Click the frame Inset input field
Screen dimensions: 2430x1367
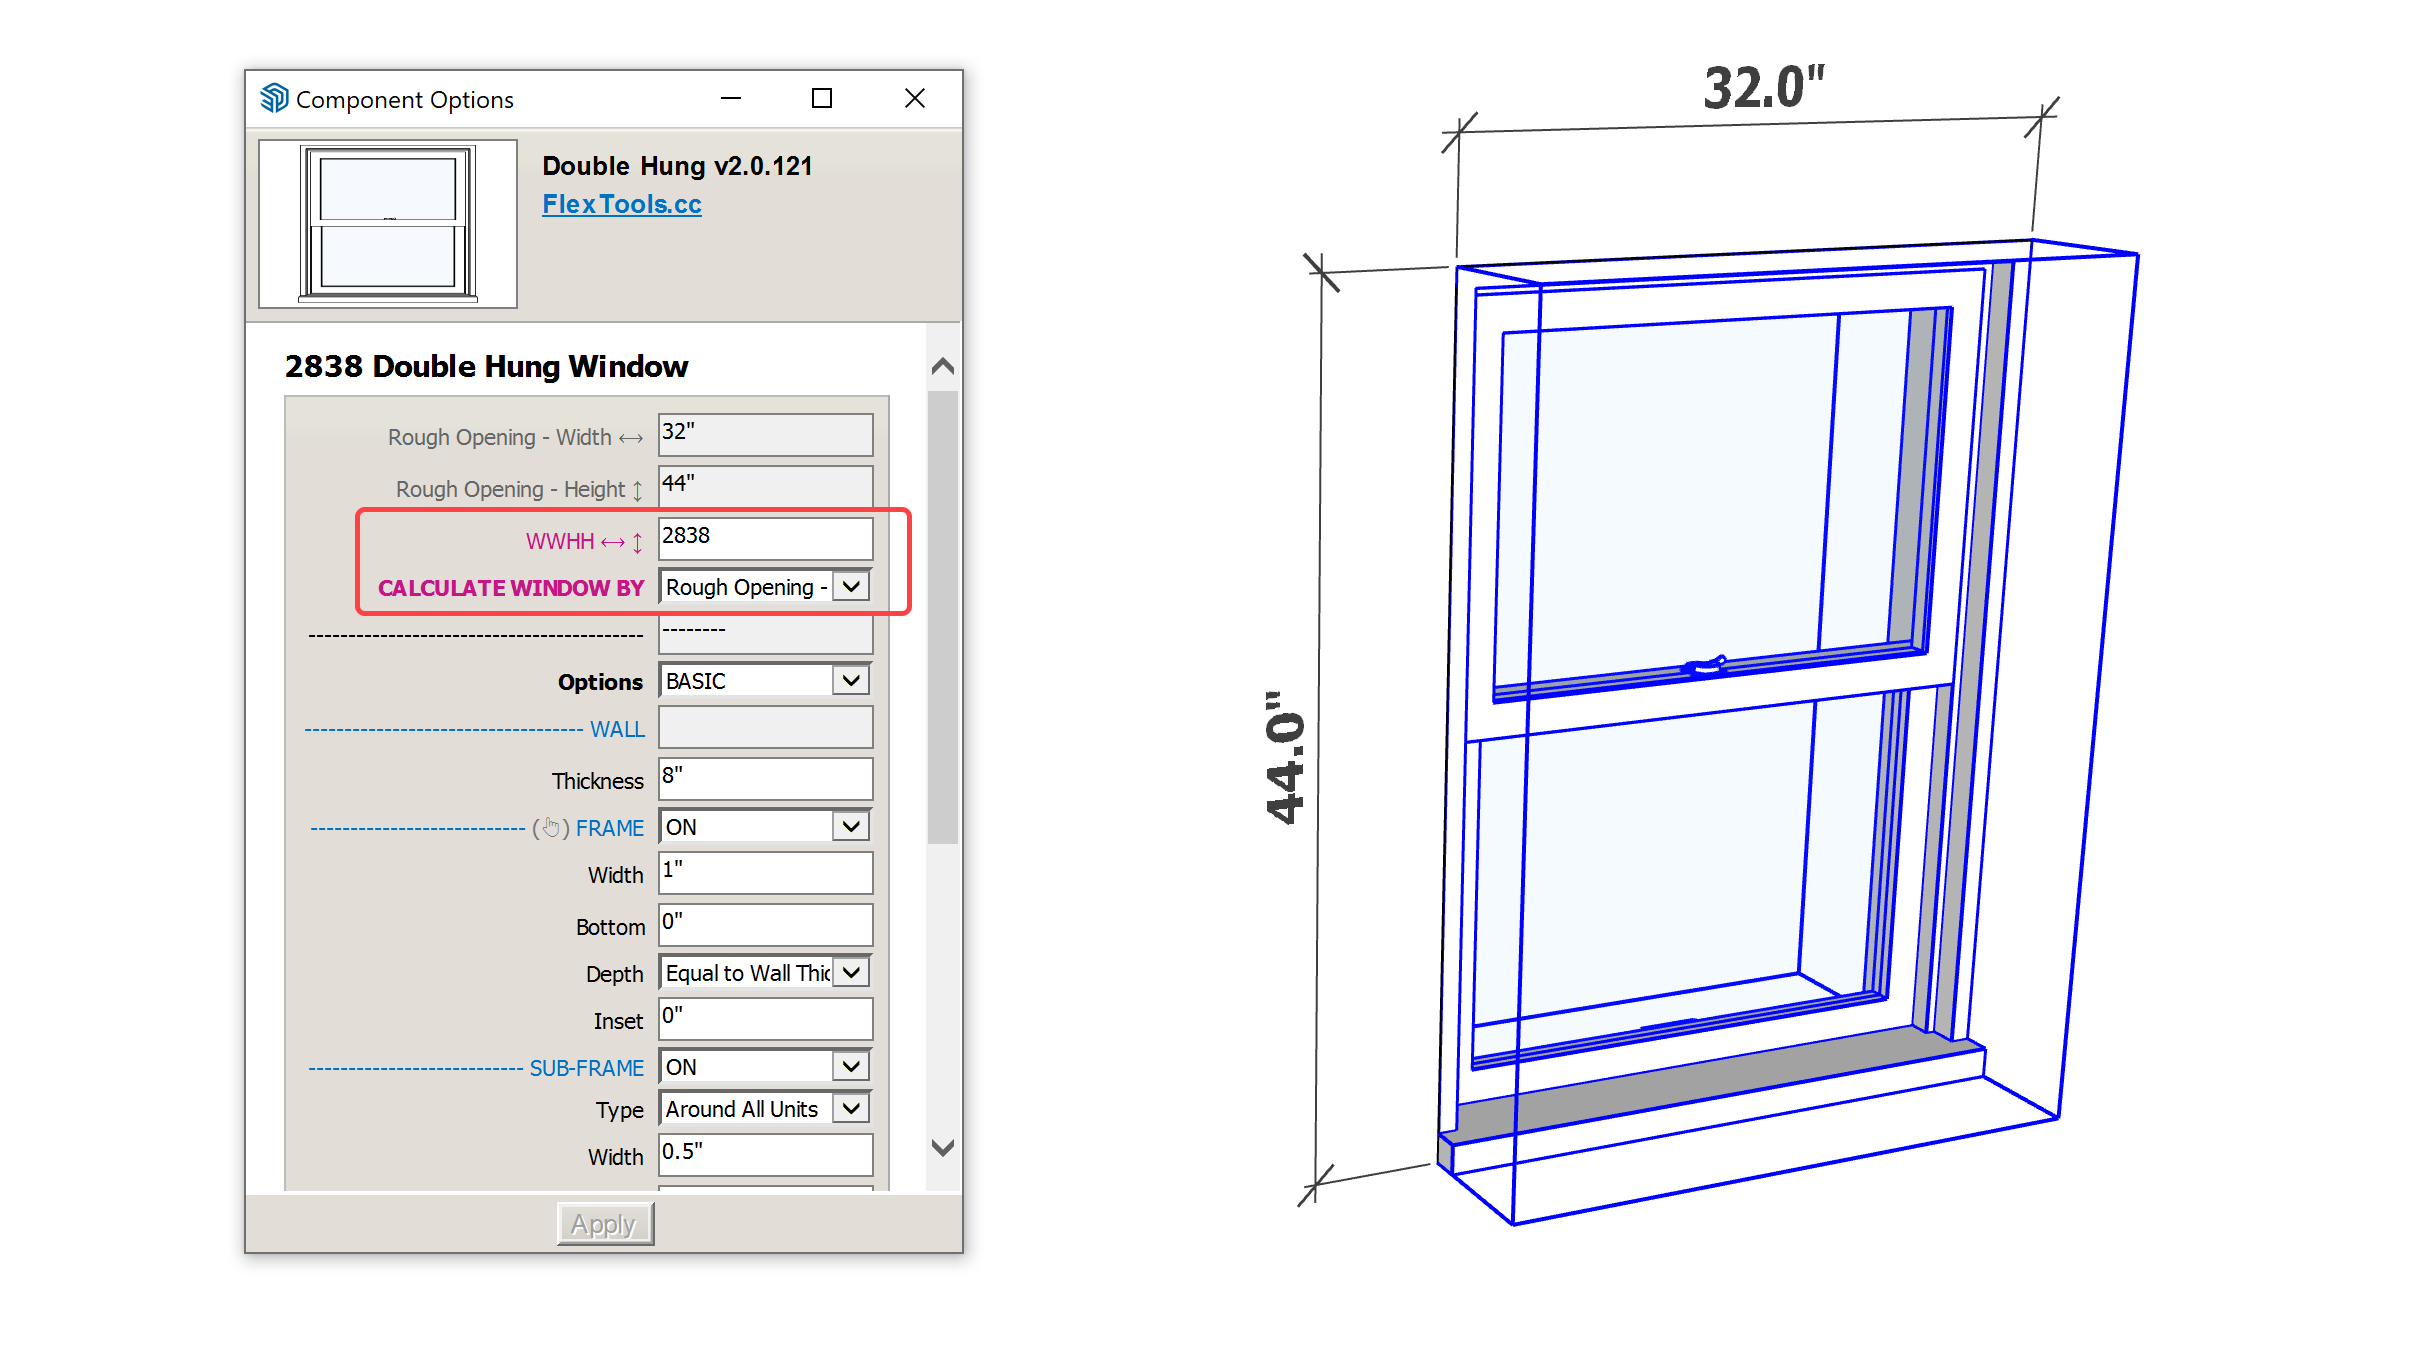click(x=765, y=1018)
